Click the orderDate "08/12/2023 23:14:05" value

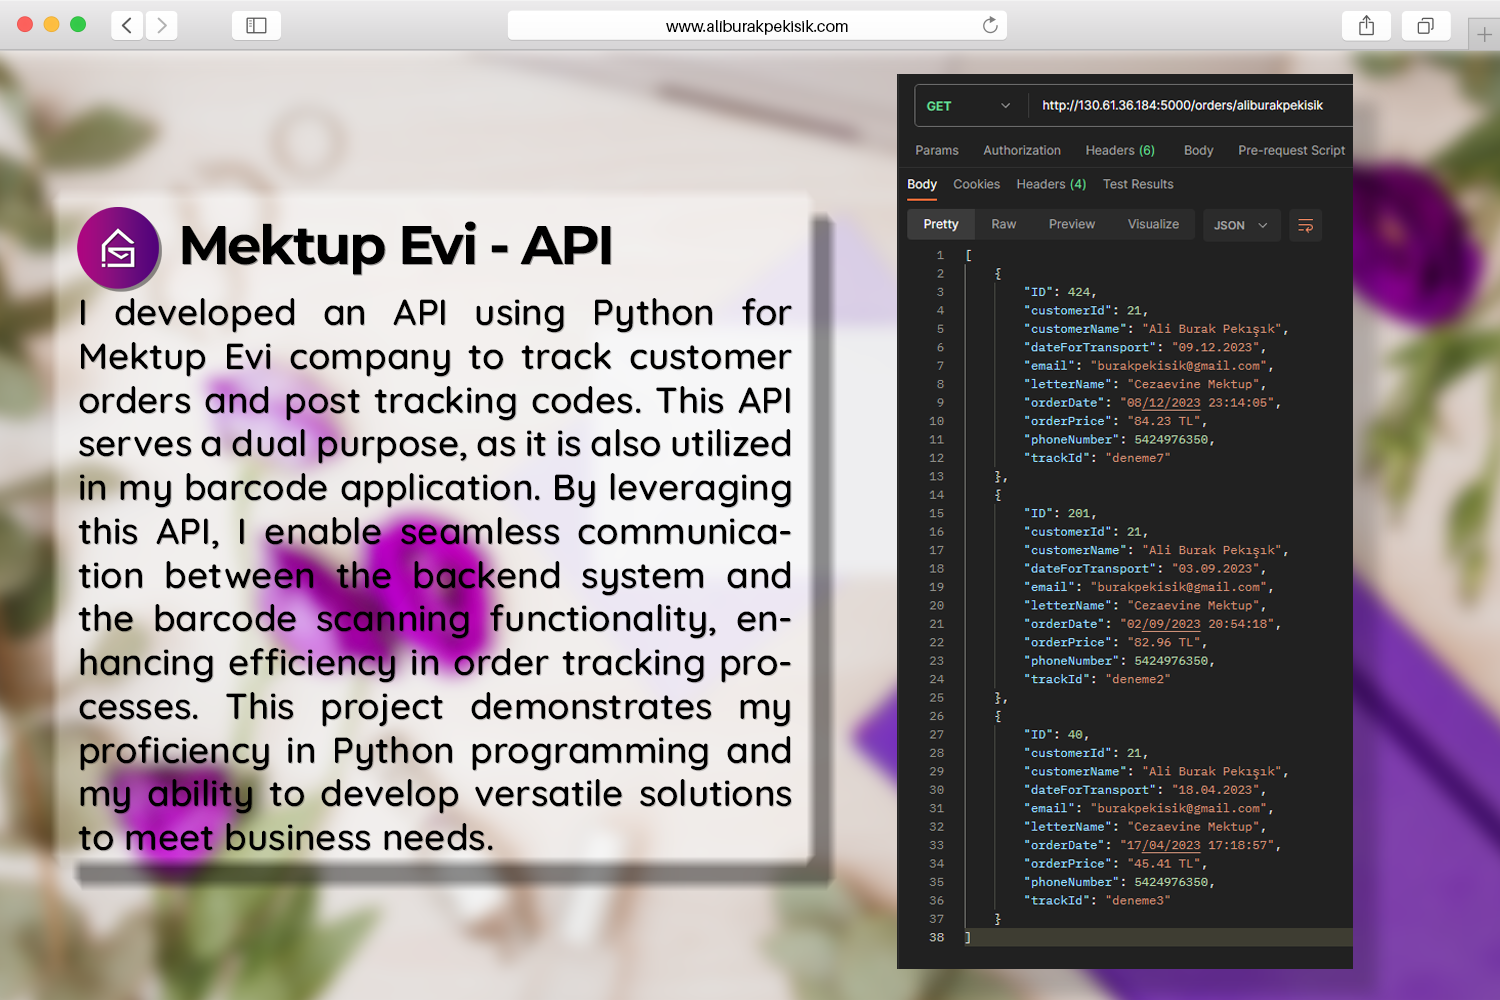coord(1197,403)
